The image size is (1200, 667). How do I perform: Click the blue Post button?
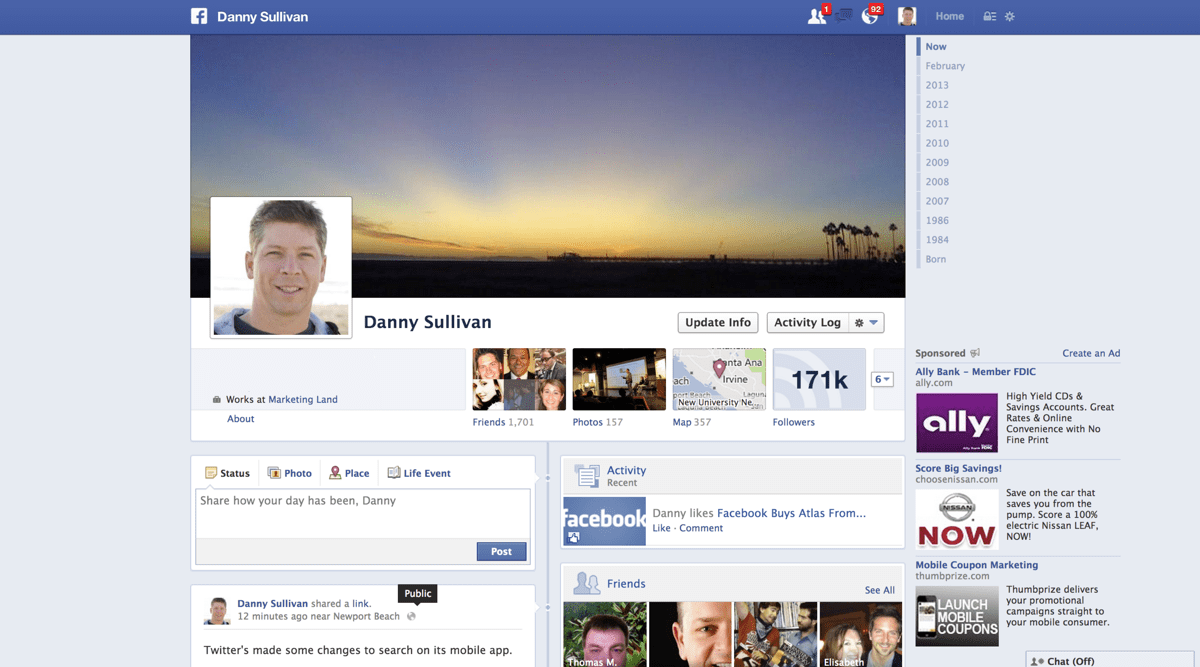pos(501,551)
